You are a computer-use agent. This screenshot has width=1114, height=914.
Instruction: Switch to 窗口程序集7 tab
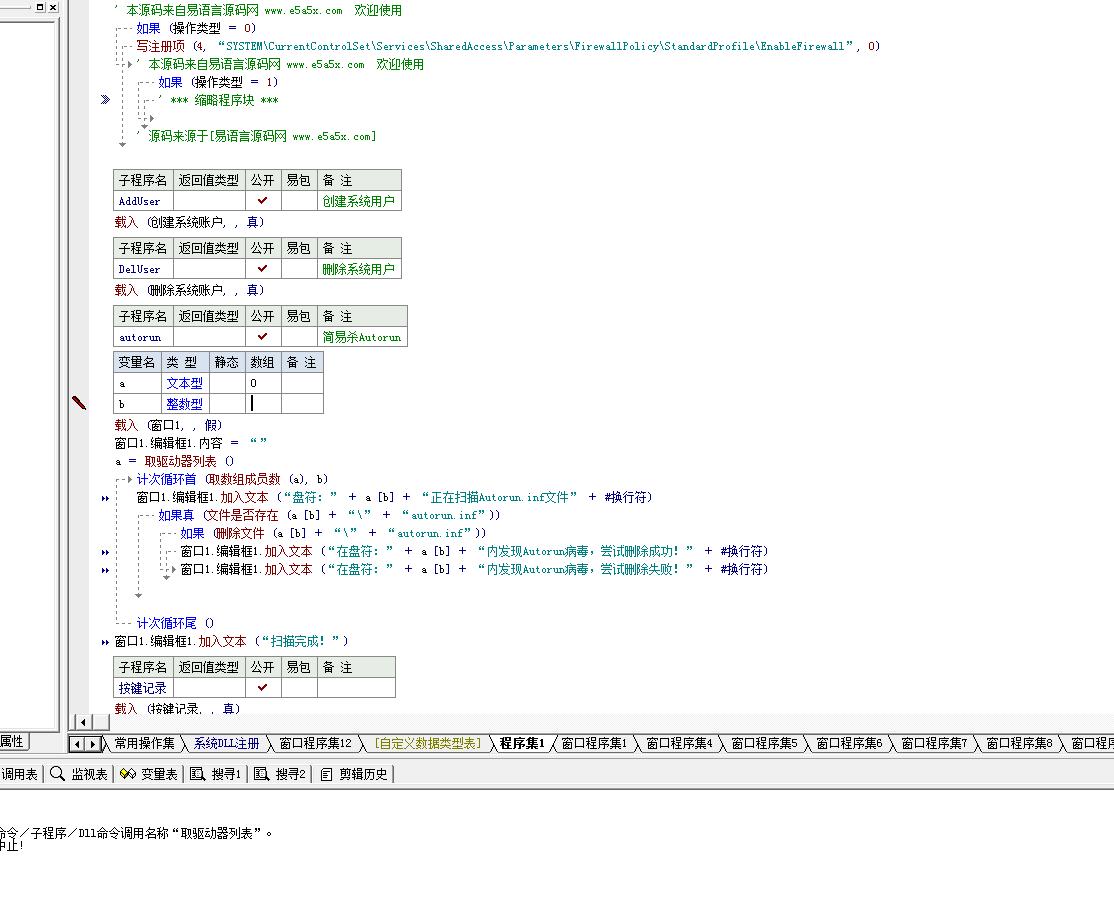pyautogui.click(x=934, y=743)
